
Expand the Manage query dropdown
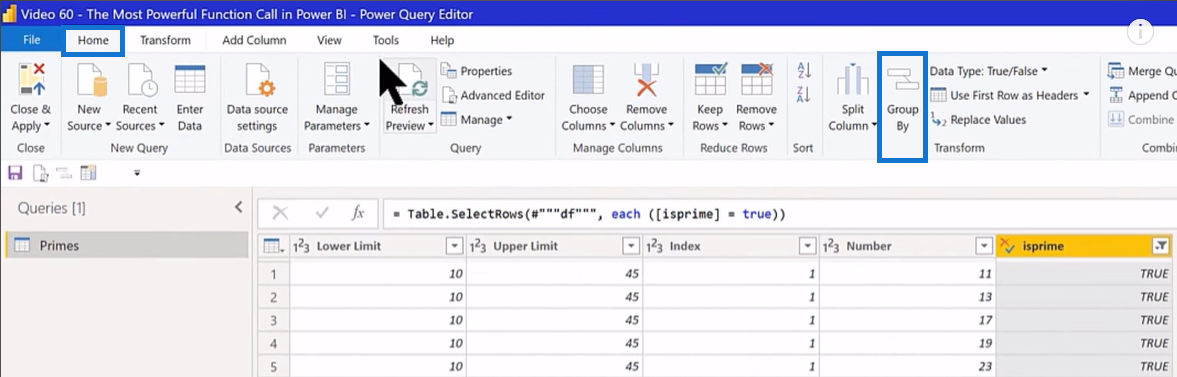point(509,119)
